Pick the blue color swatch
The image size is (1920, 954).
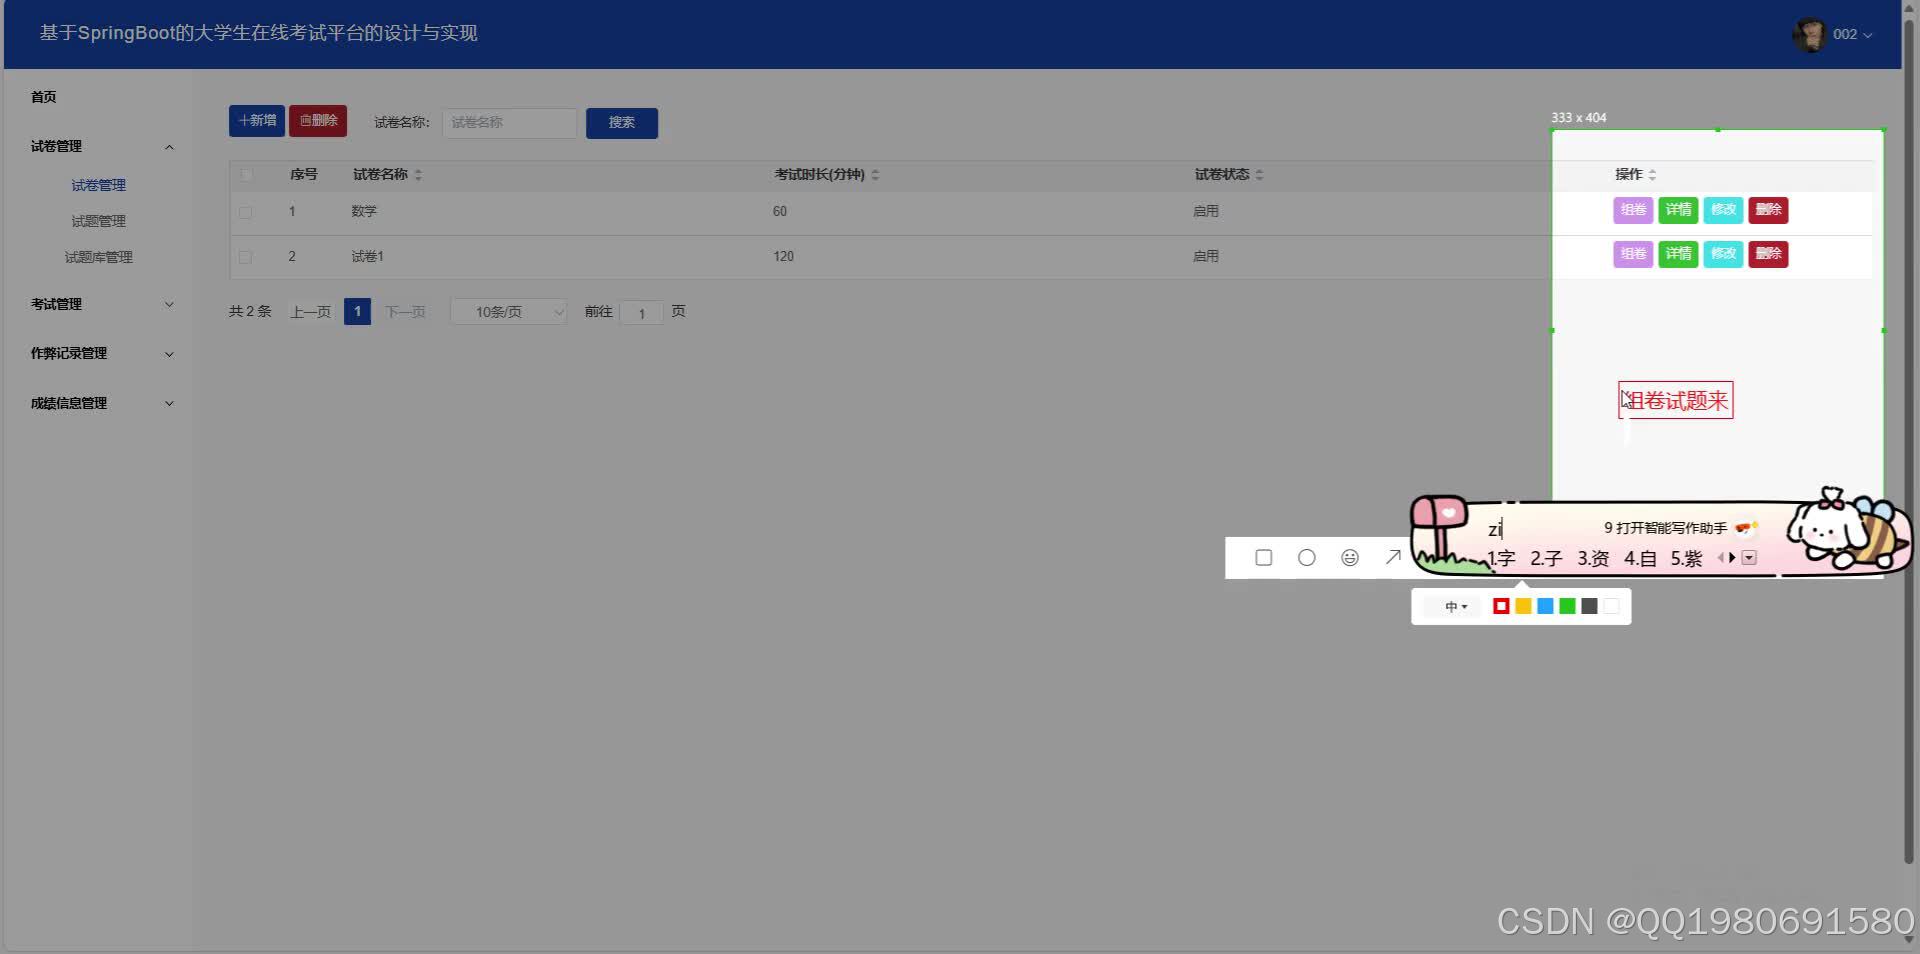(x=1545, y=606)
